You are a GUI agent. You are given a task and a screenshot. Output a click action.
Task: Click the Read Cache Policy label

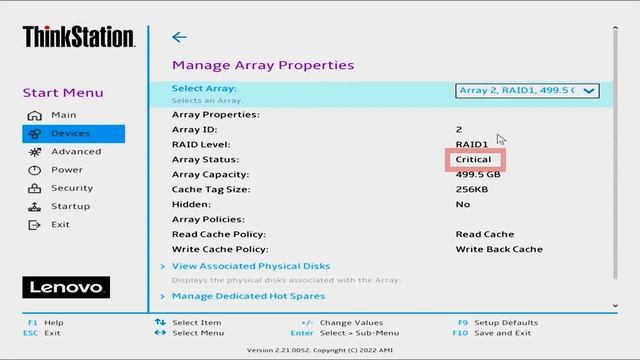click(219, 234)
